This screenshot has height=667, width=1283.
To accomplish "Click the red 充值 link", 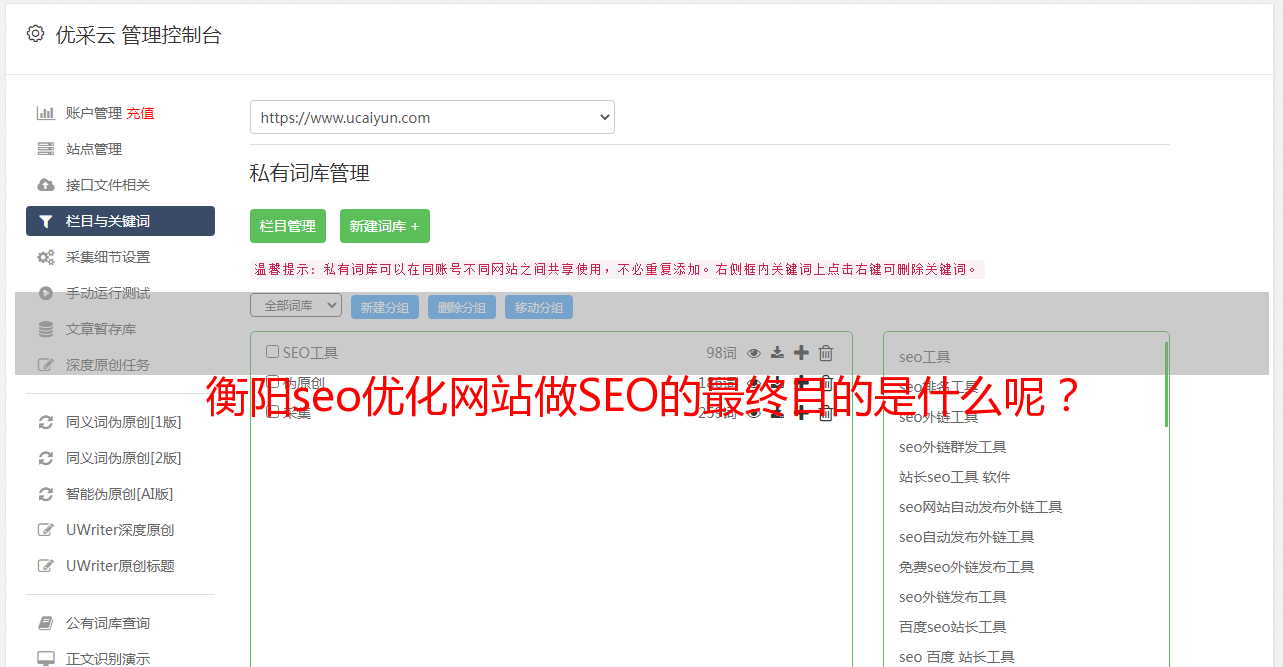I will (x=140, y=113).
